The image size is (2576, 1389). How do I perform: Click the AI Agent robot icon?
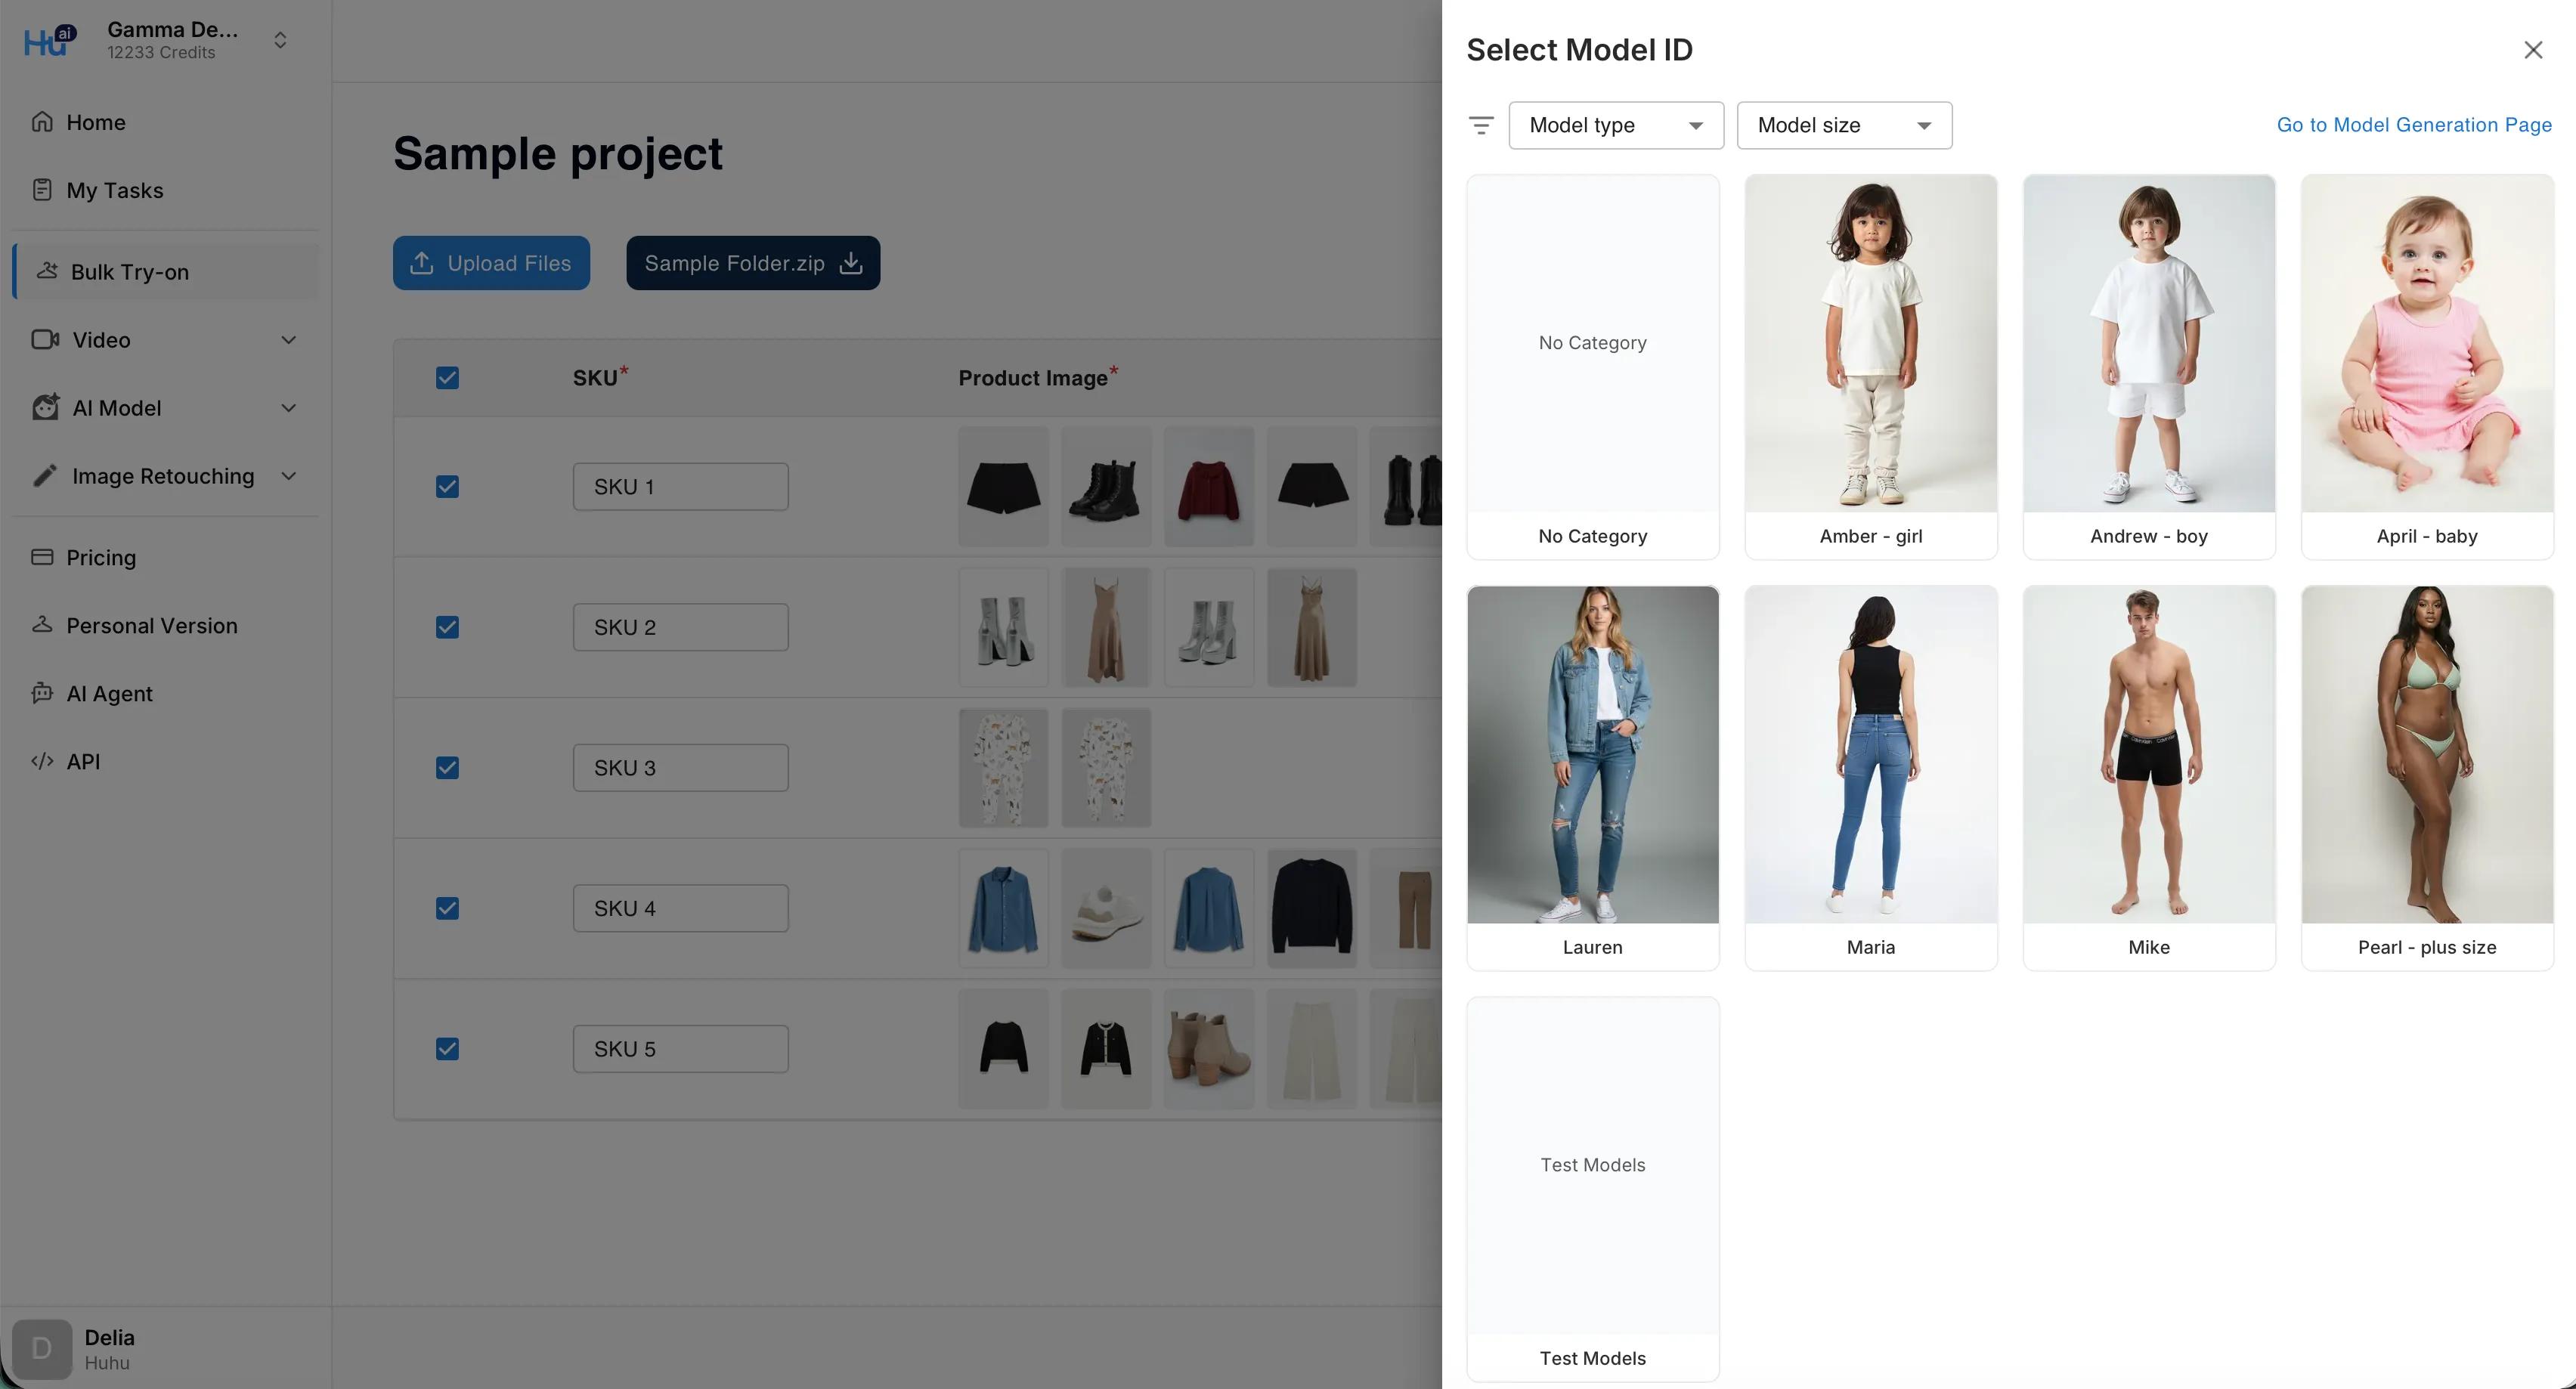[42, 693]
